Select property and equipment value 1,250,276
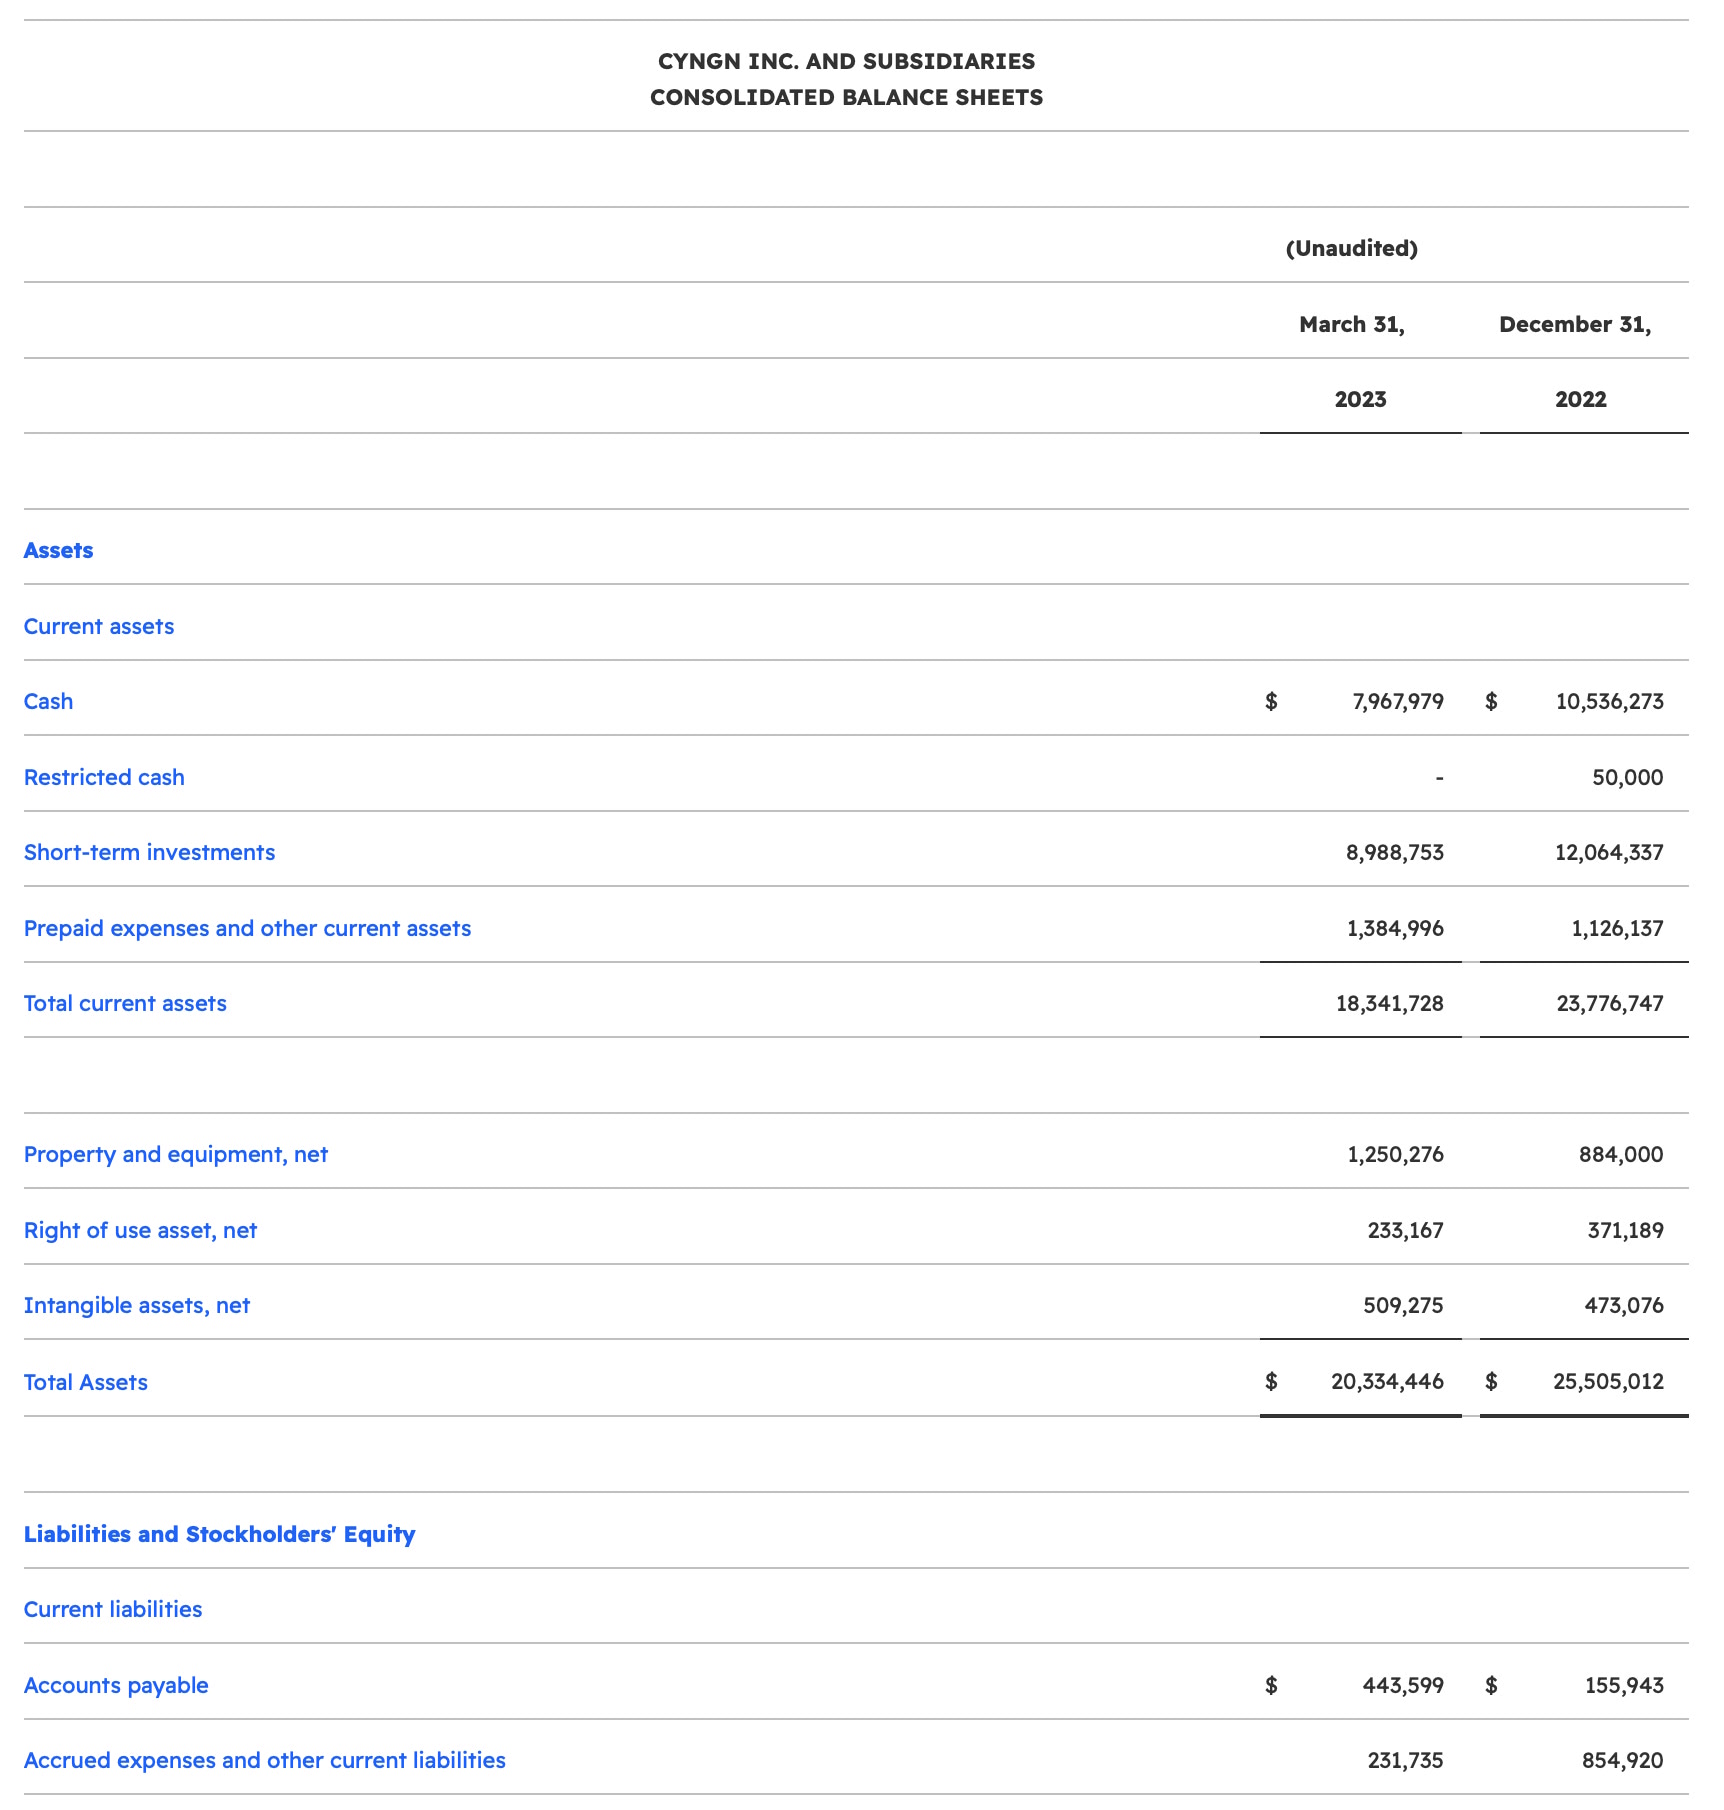1724x1810 pixels. coord(1396,1155)
